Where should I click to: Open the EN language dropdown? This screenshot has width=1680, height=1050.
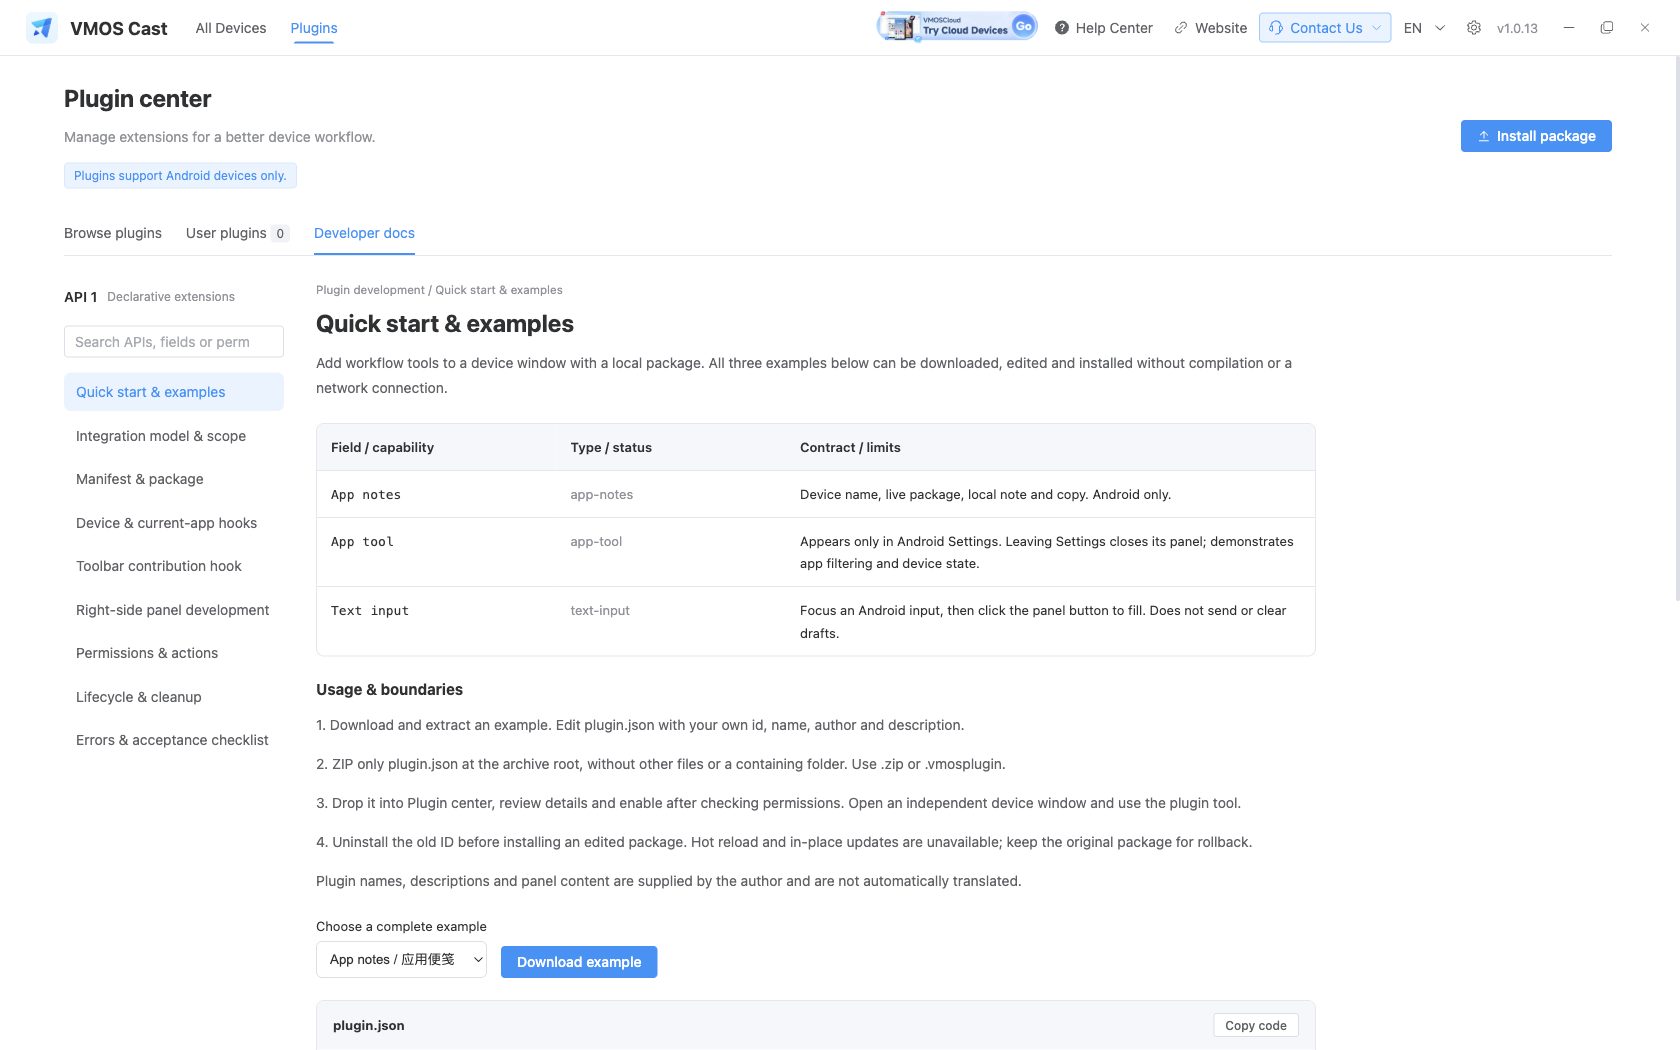1425,28
